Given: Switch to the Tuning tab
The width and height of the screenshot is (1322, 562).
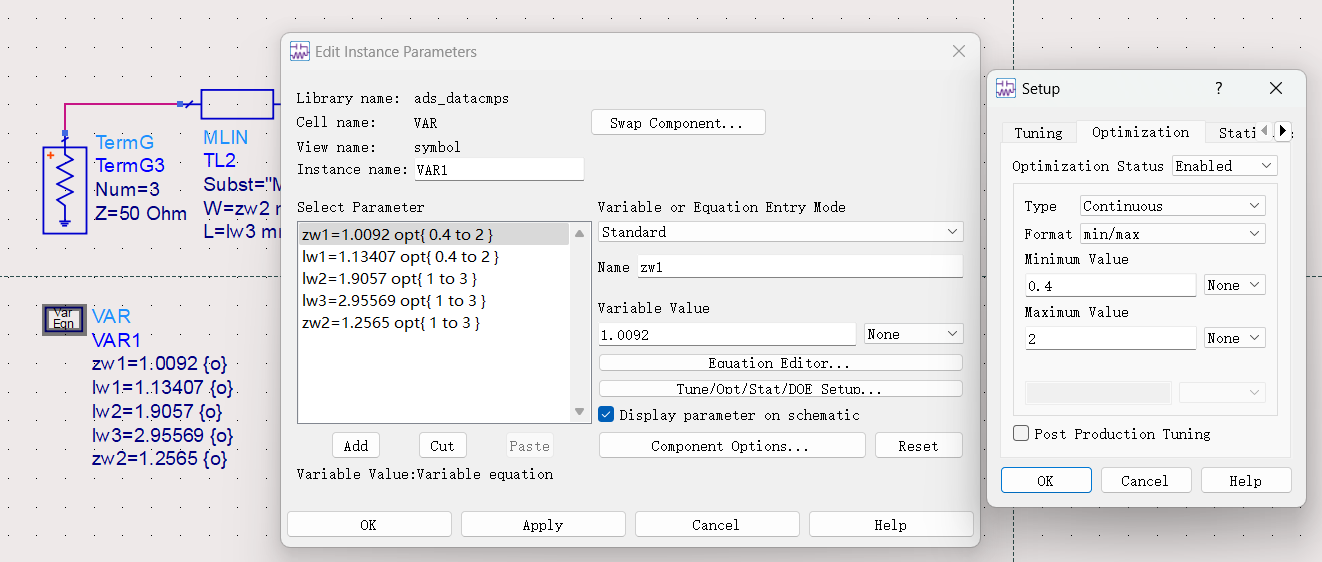Looking at the screenshot, I should click(x=1038, y=133).
